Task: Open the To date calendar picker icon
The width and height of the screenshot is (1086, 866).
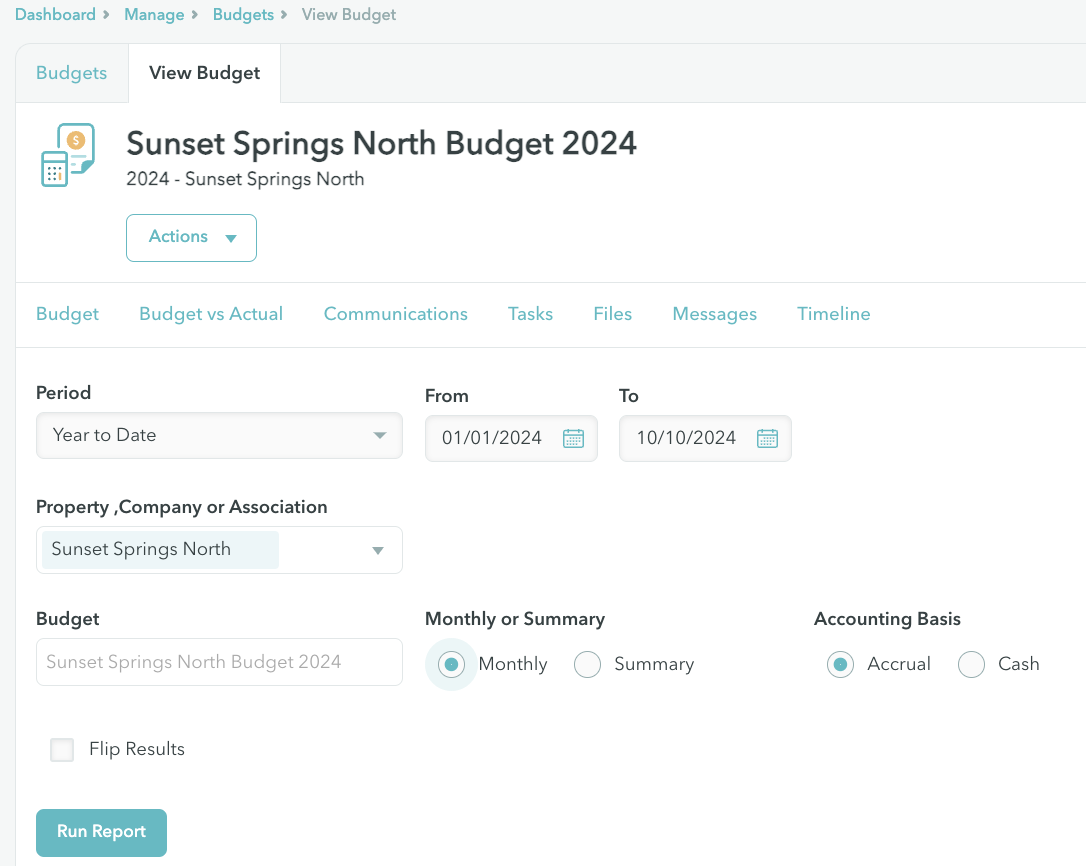Action: (767, 438)
